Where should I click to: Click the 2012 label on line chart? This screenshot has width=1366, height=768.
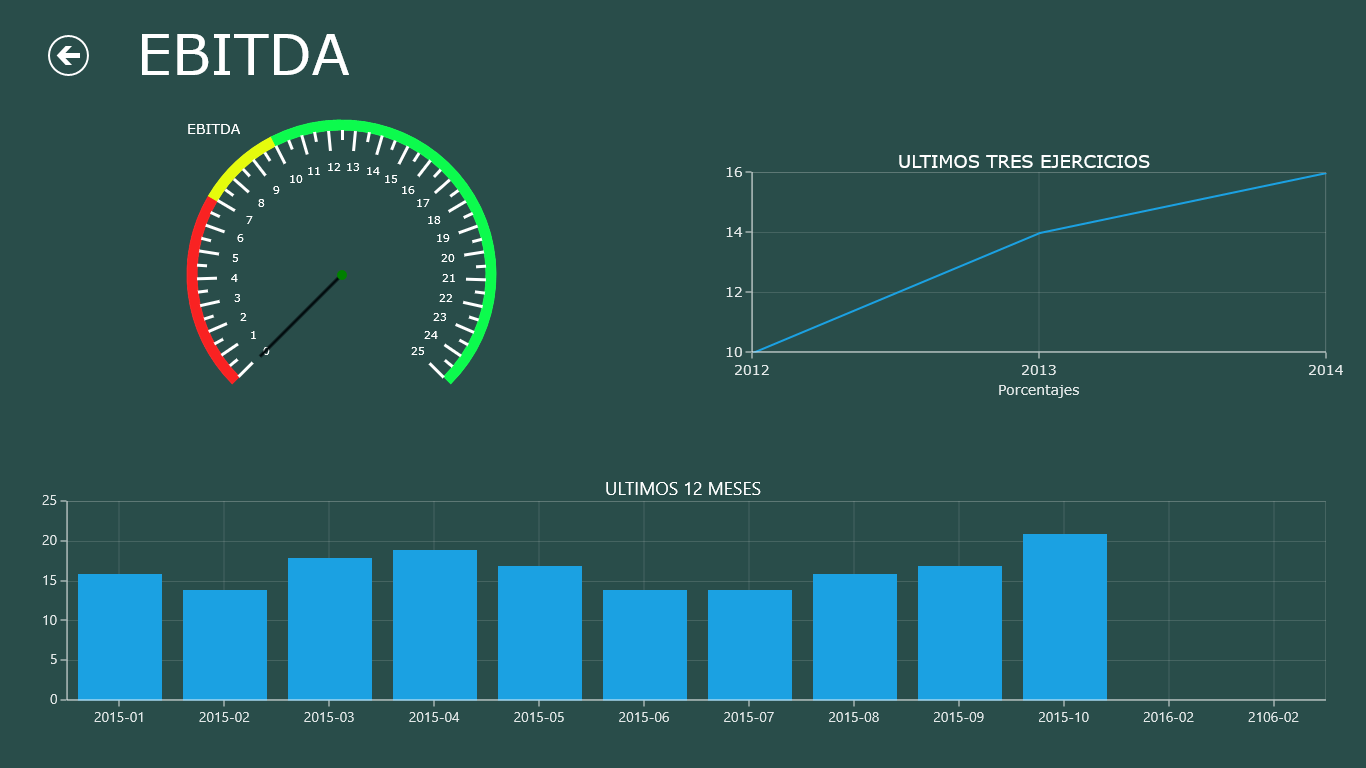click(x=752, y=370)
